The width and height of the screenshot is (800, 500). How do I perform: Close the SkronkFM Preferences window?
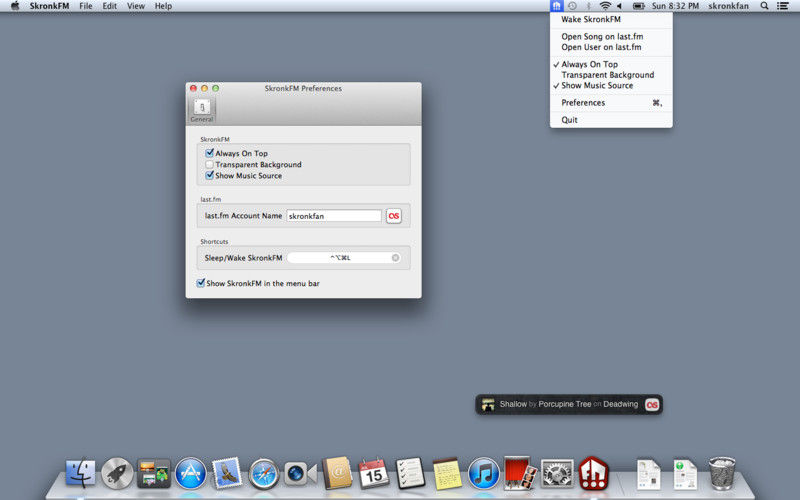coord(193,88)
